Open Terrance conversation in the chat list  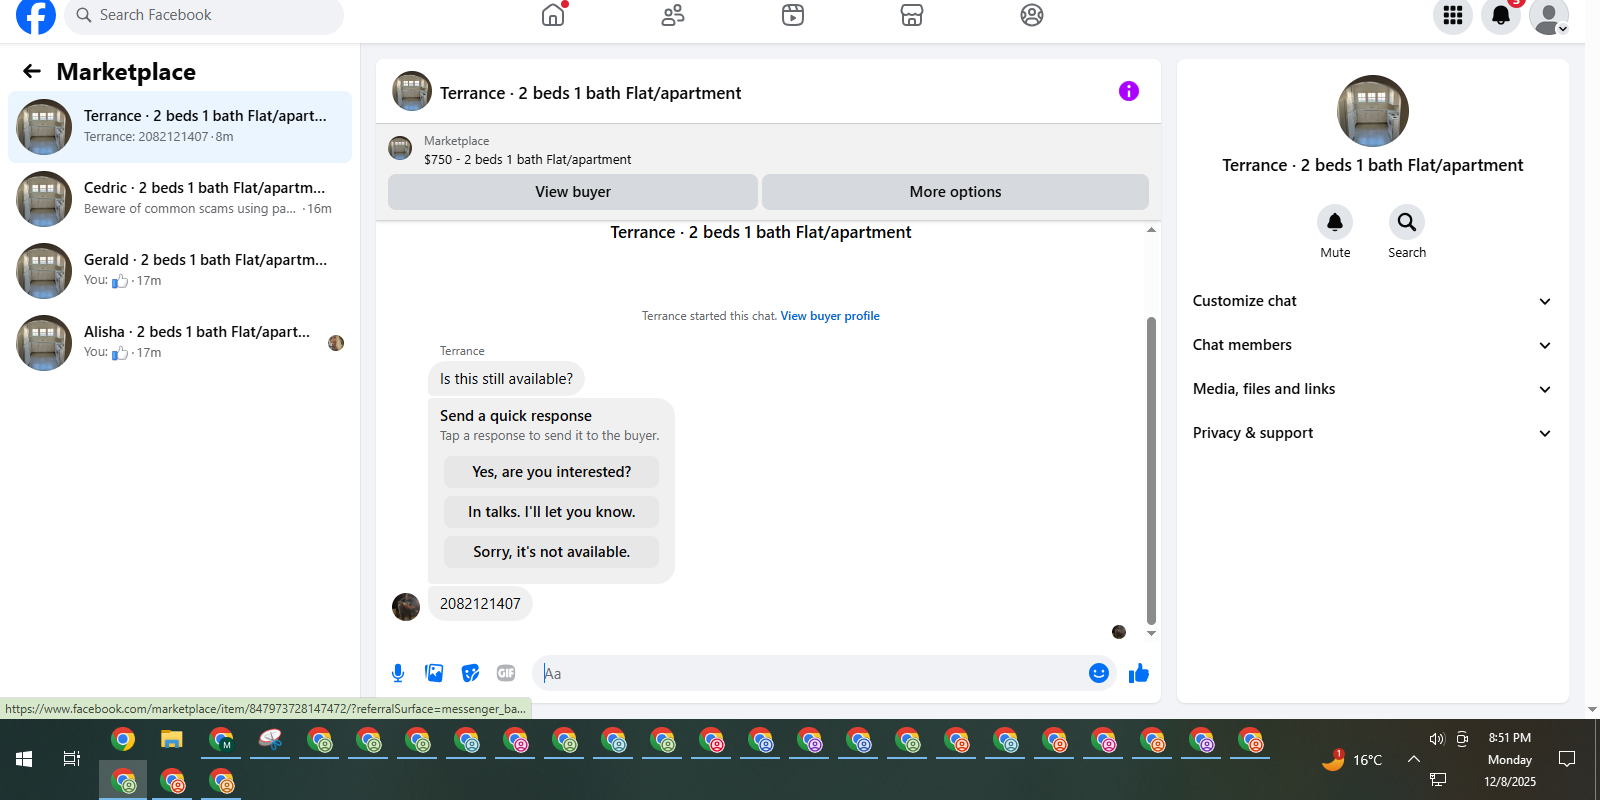click(x=180, y=127)
